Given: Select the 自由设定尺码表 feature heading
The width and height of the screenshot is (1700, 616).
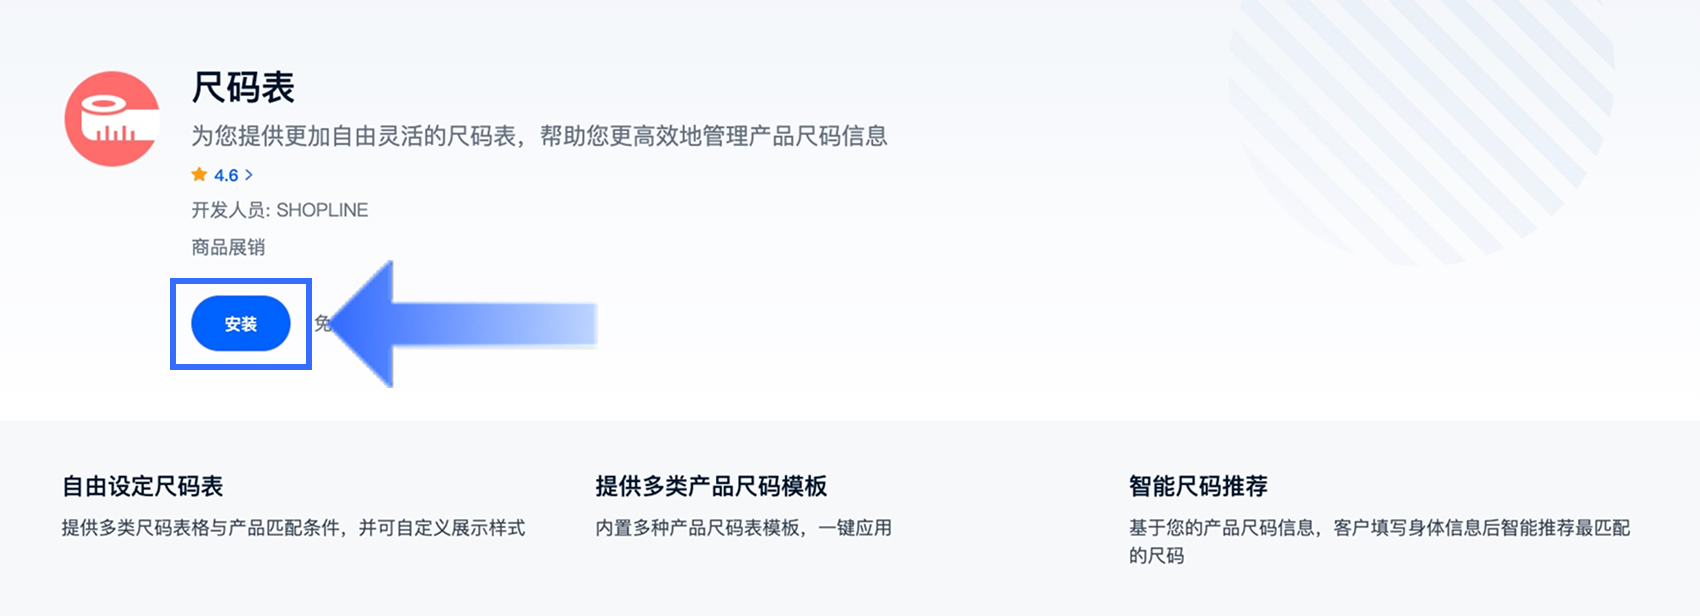Looking at the screenshot, I should pyautogui.click(x=143, y=487).
